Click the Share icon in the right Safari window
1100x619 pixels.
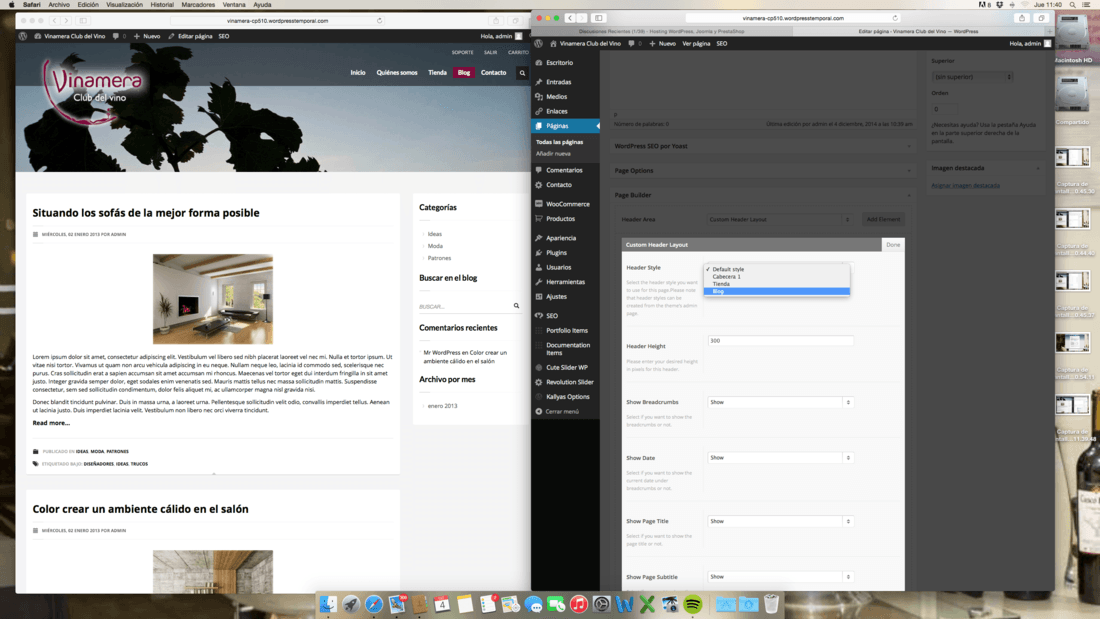(x=1021, y=18)
